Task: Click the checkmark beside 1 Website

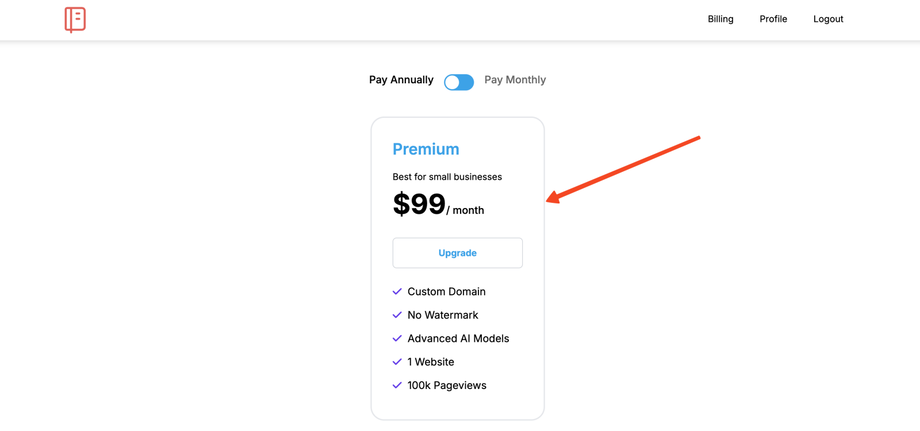Action: click(397, 362)
